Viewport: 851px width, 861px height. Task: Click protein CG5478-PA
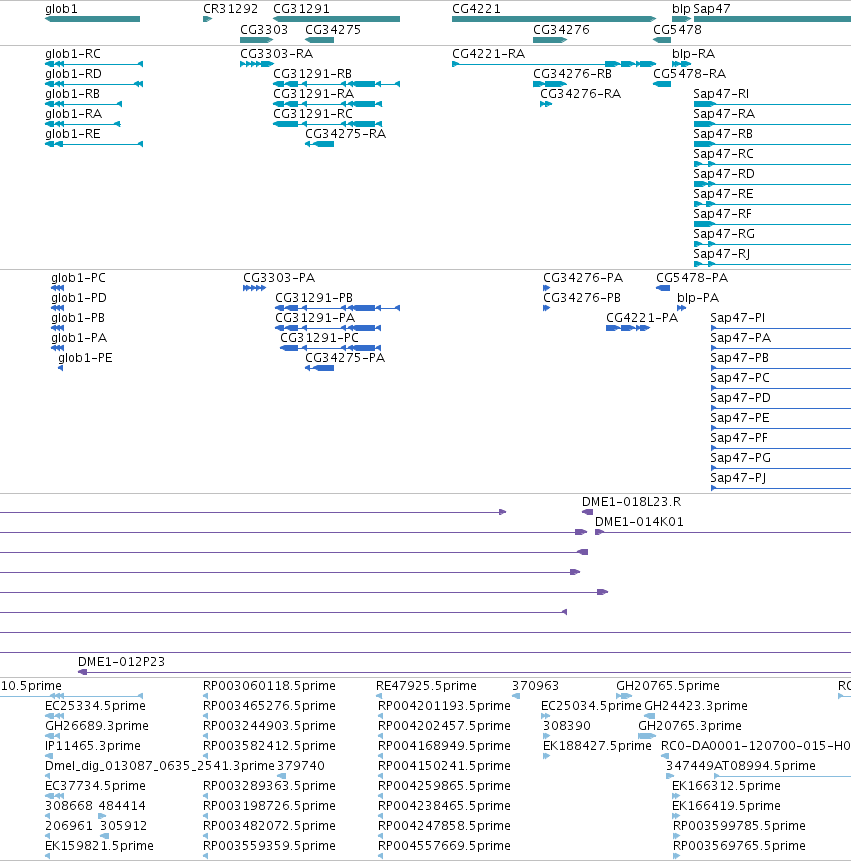692,278
